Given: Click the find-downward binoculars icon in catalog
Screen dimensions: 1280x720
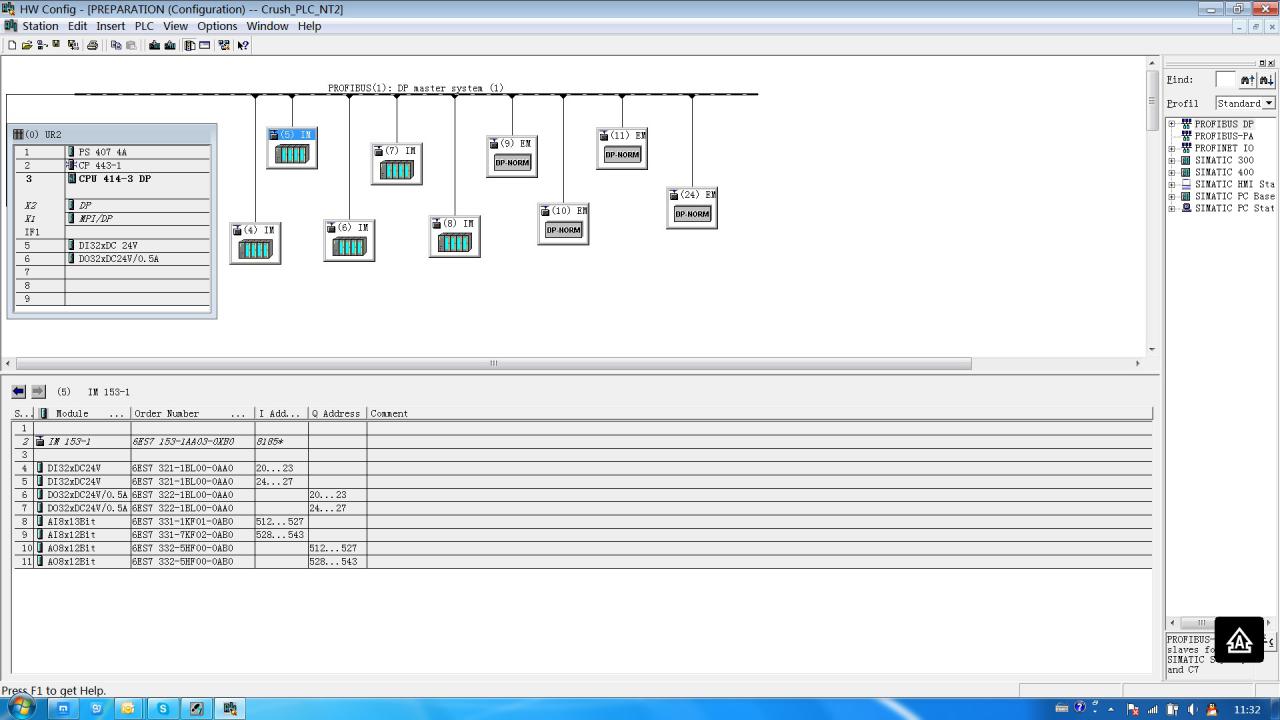Looking at the screenshot, I should click(x=1265, y=80).
